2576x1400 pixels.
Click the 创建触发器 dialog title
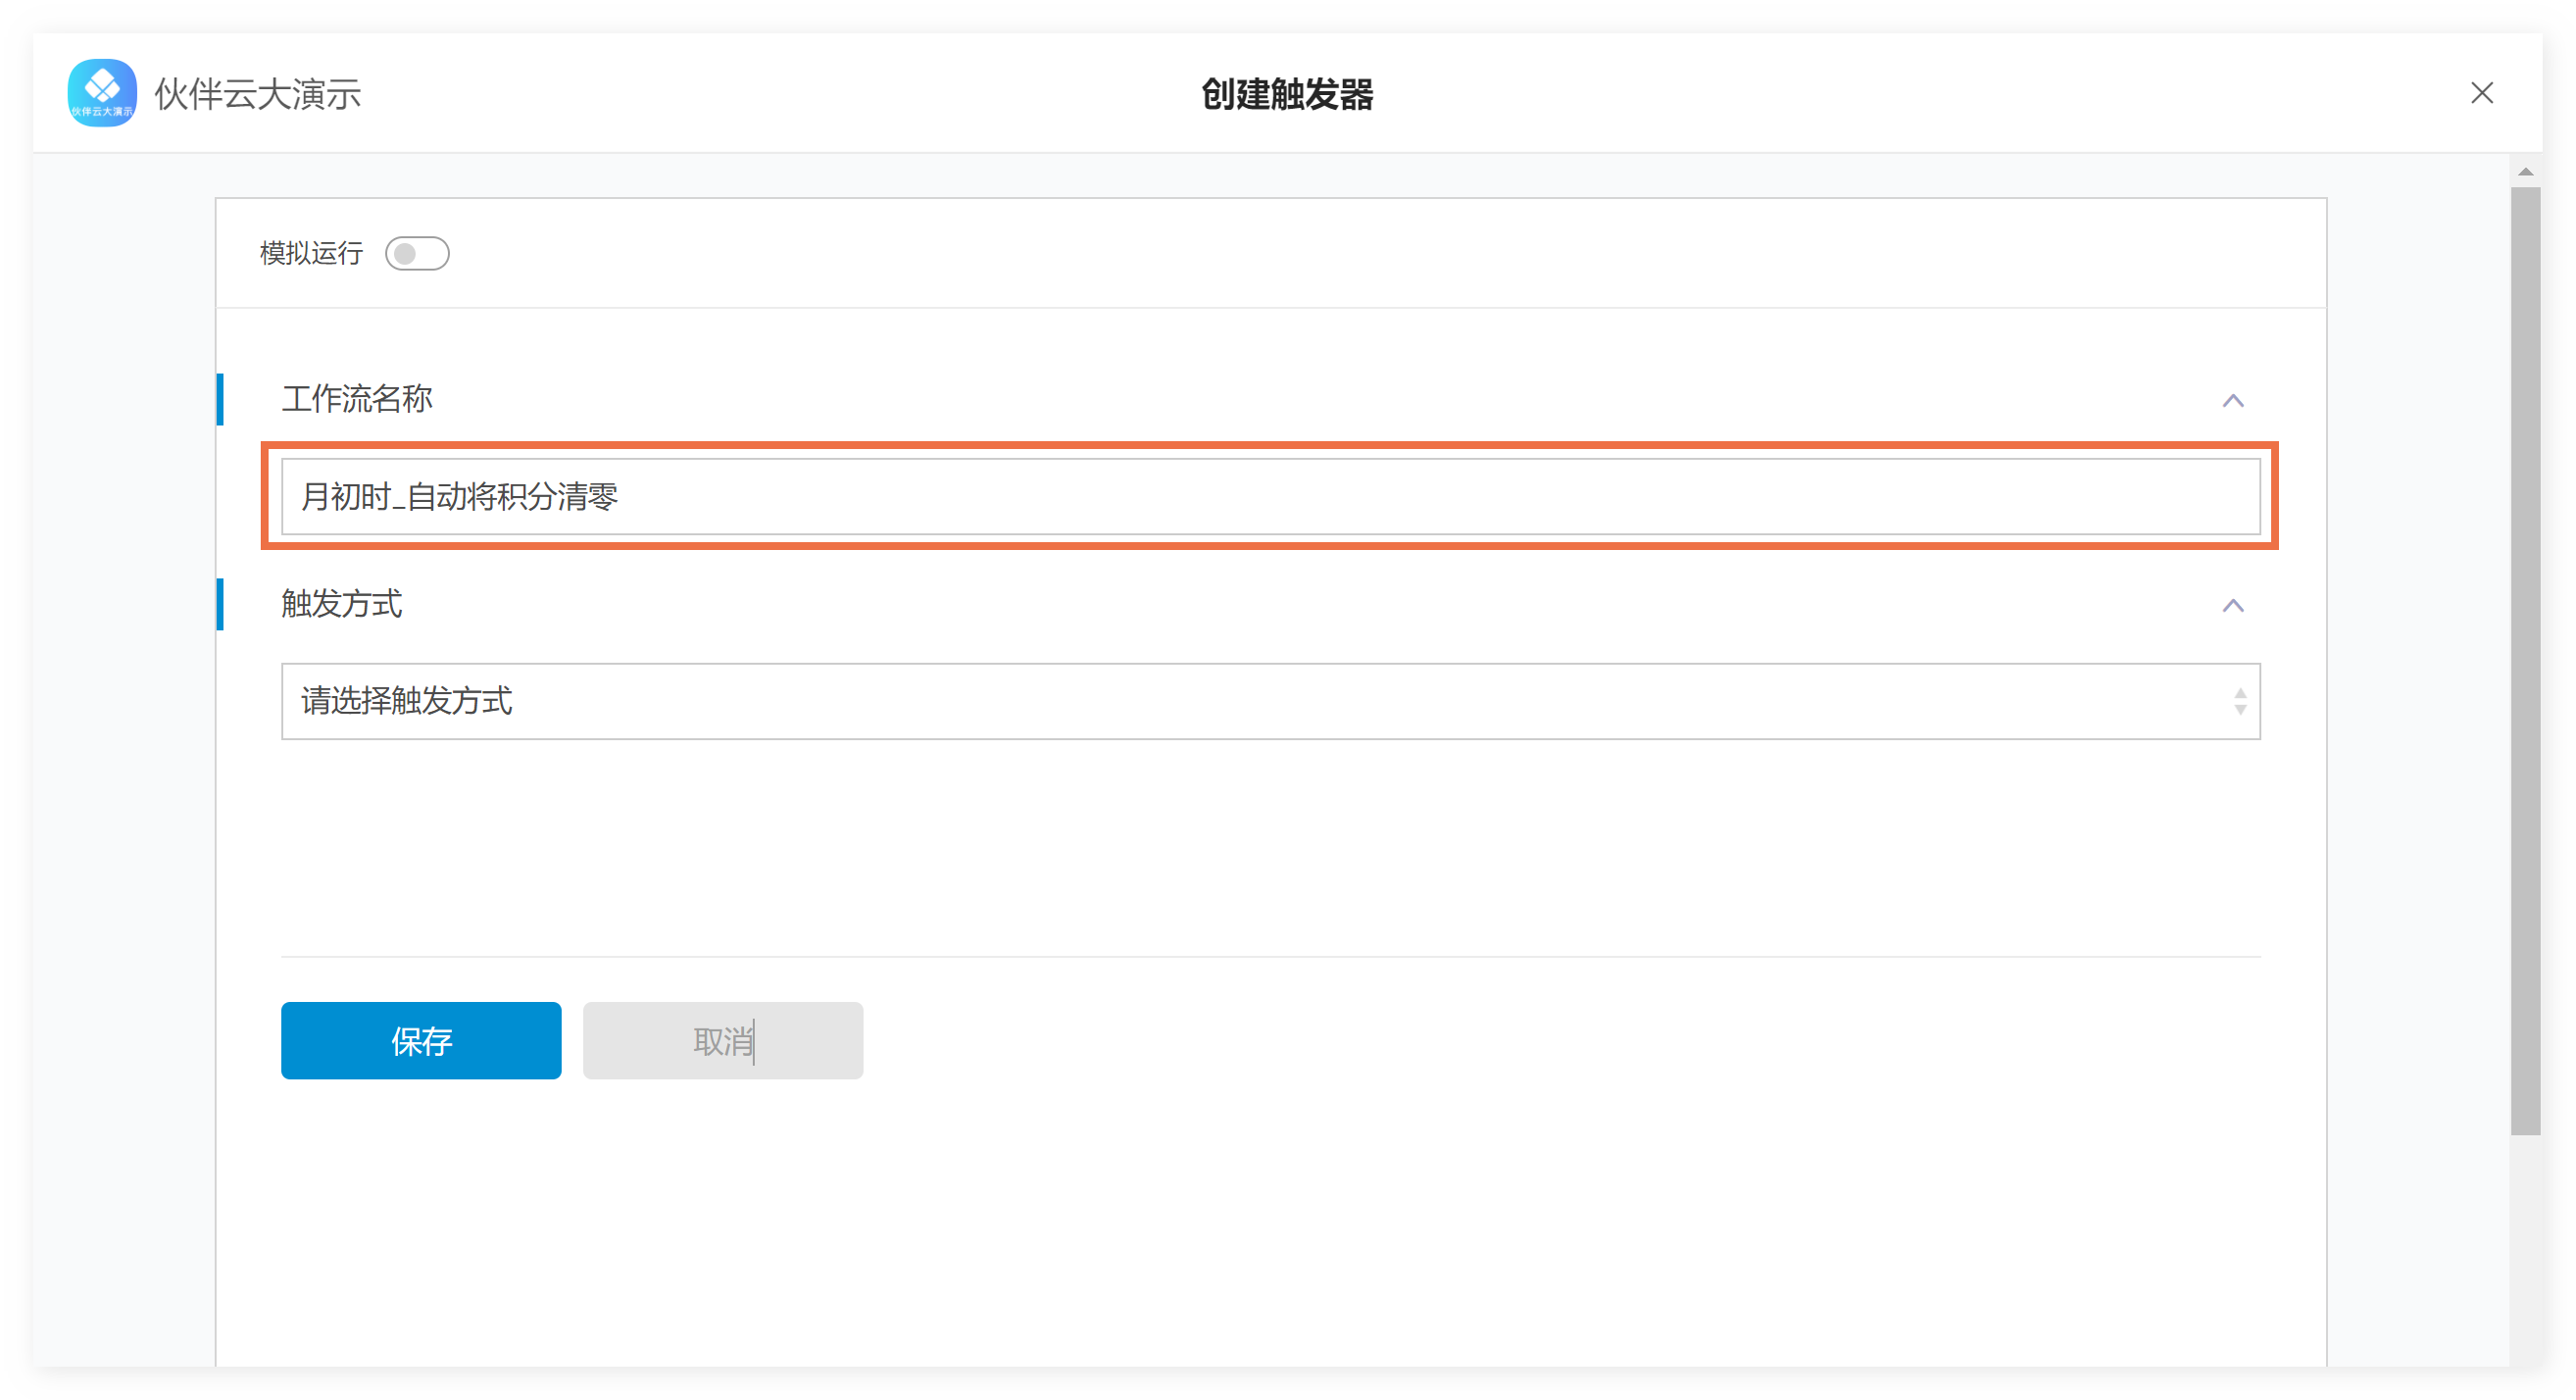click(x=1287, y=94)
